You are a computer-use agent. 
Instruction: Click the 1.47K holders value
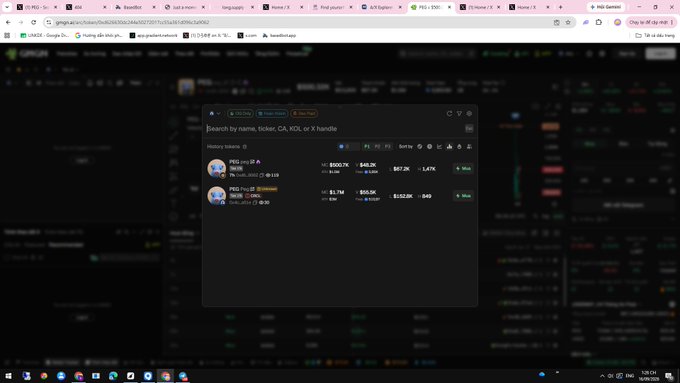[429, 169]
